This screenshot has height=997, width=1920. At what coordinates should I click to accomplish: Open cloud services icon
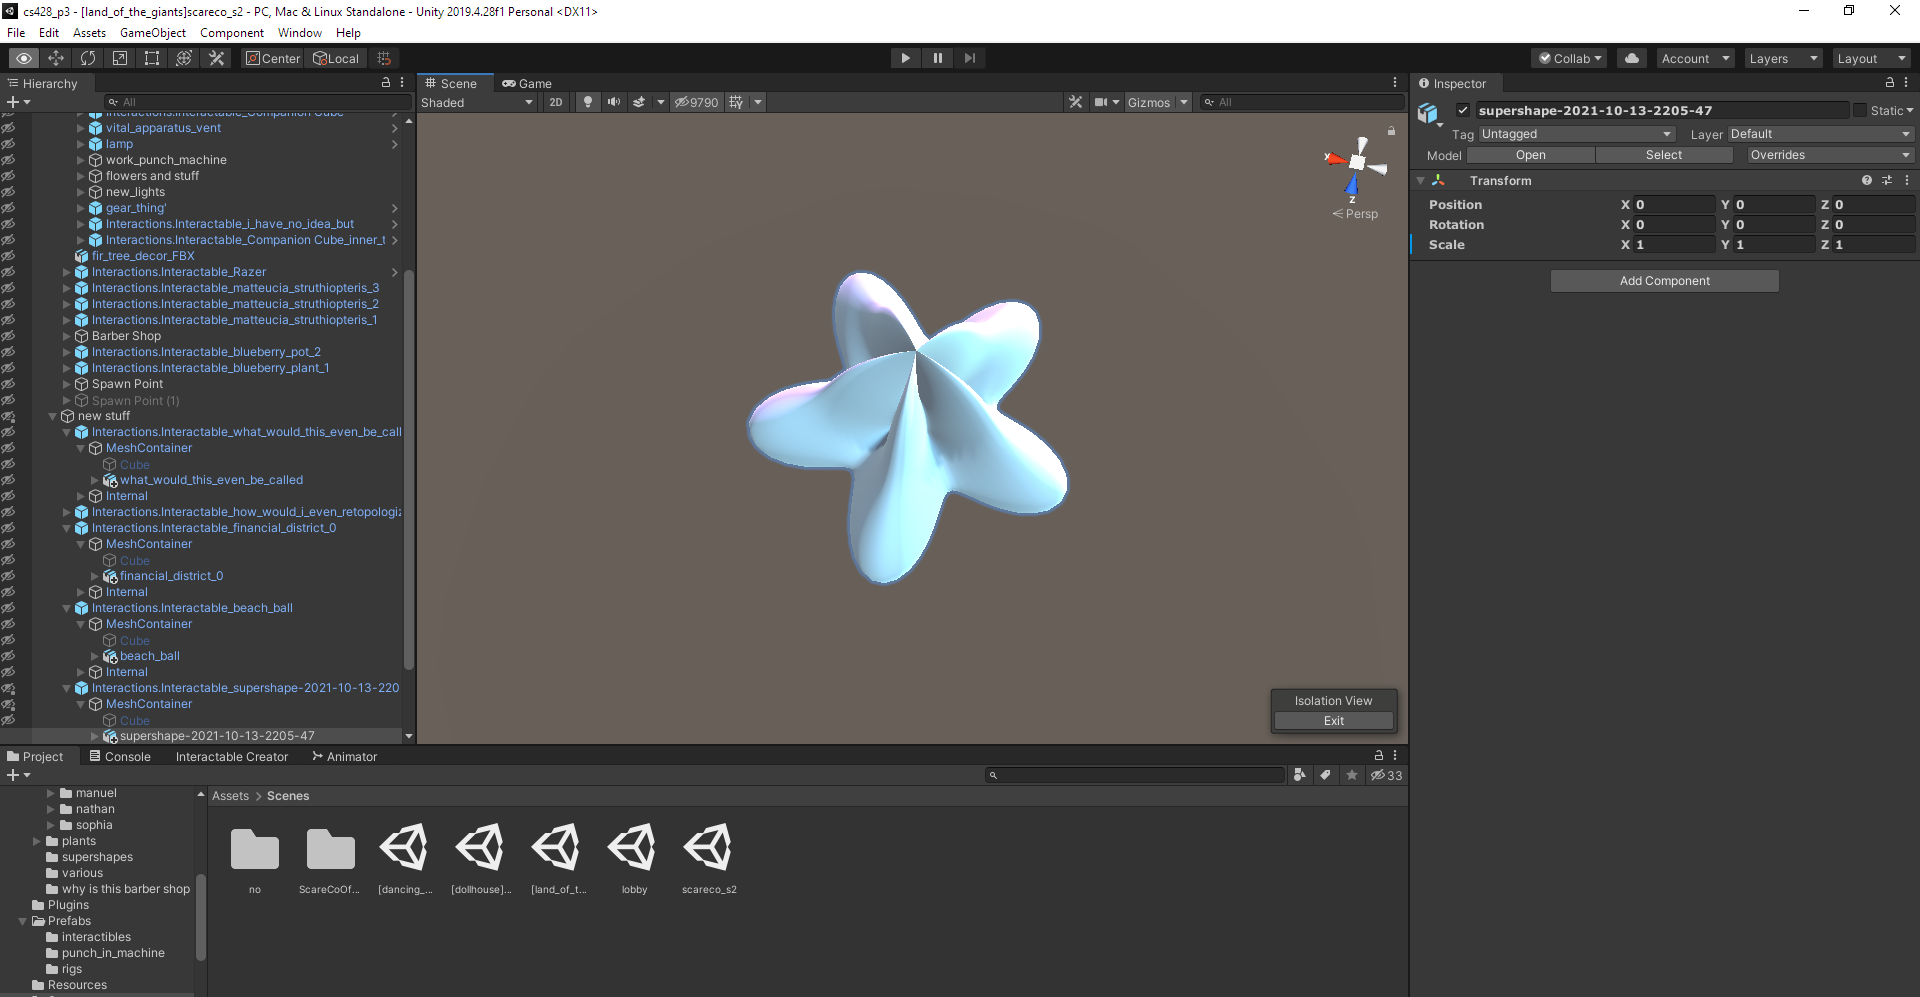(1632, 58)
